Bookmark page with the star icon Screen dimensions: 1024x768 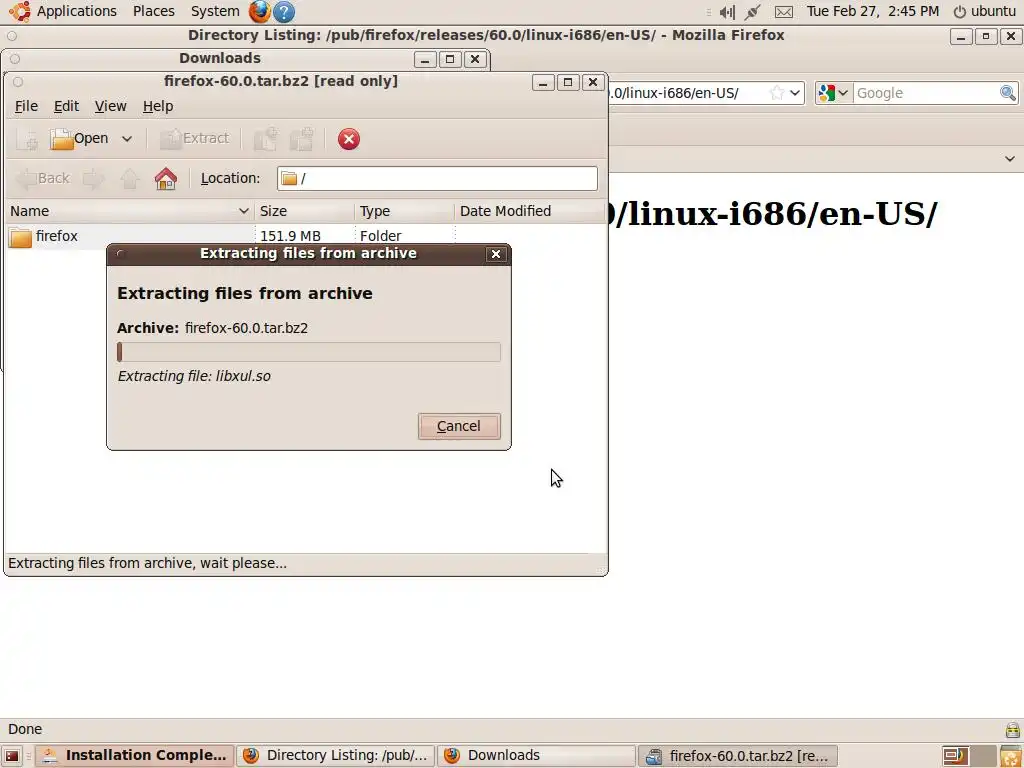tap(776, 93)
